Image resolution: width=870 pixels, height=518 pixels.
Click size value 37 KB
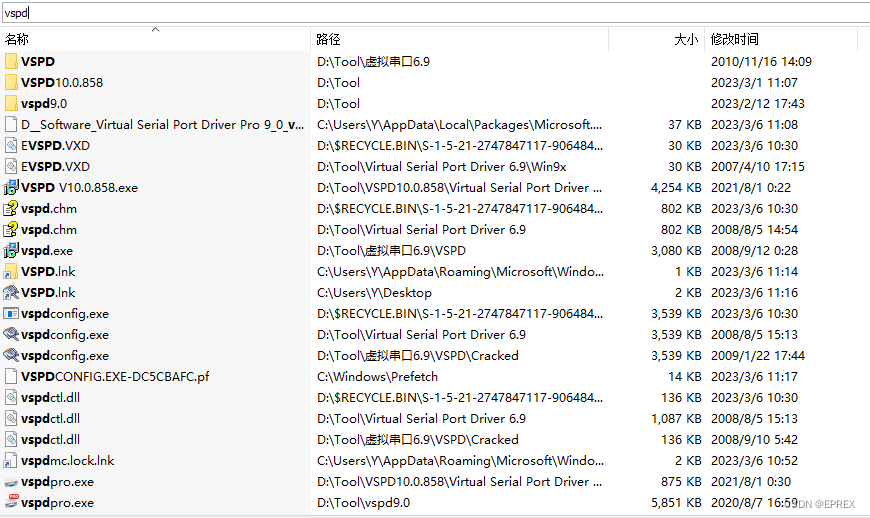pyautogui.click(x=685, y=125)
